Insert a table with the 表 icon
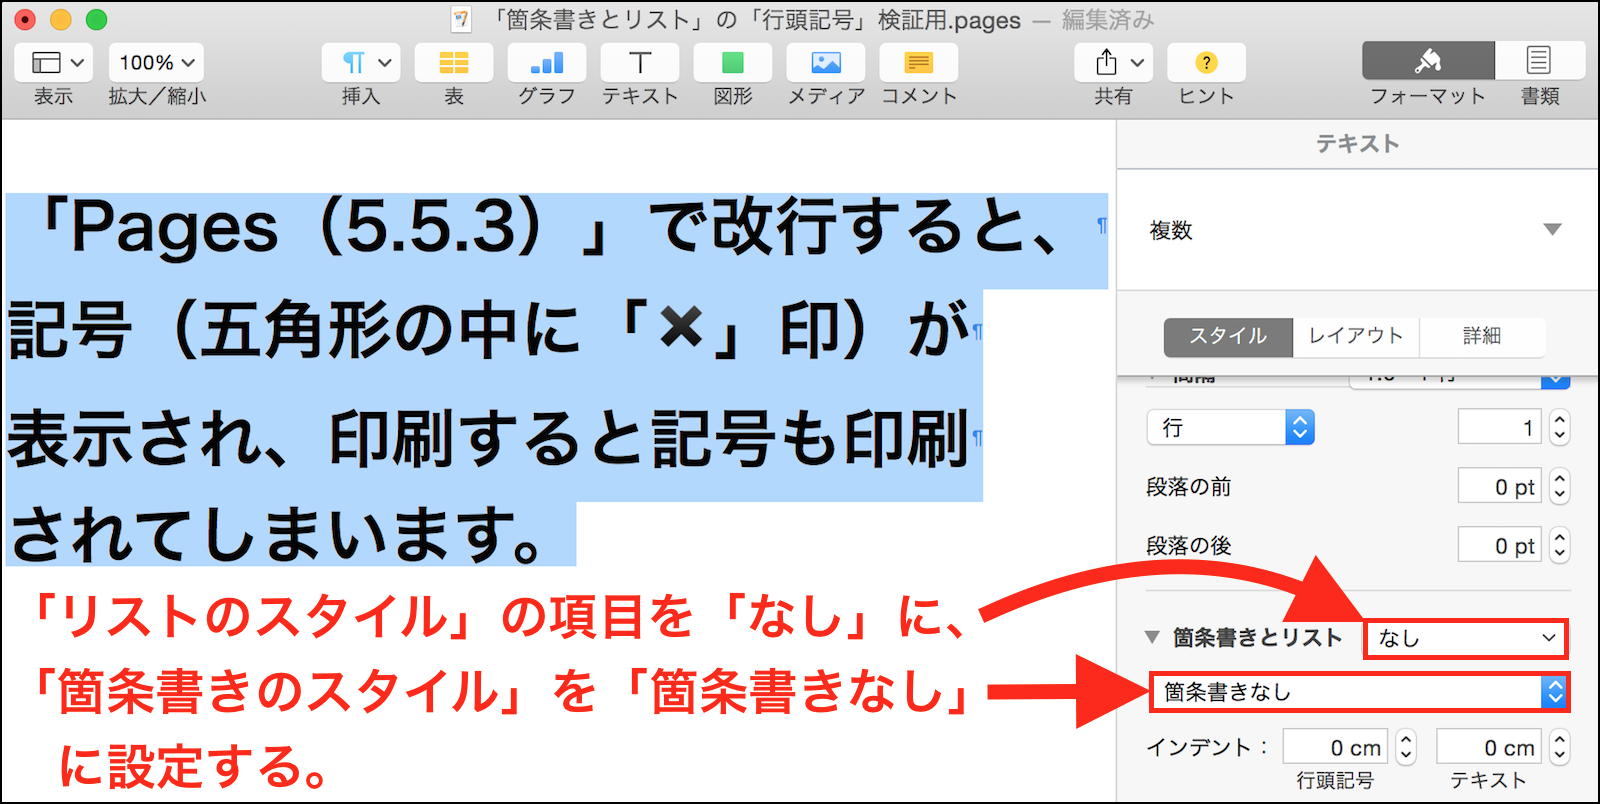Screen dimensions: 1600x804 click(454, 63)
